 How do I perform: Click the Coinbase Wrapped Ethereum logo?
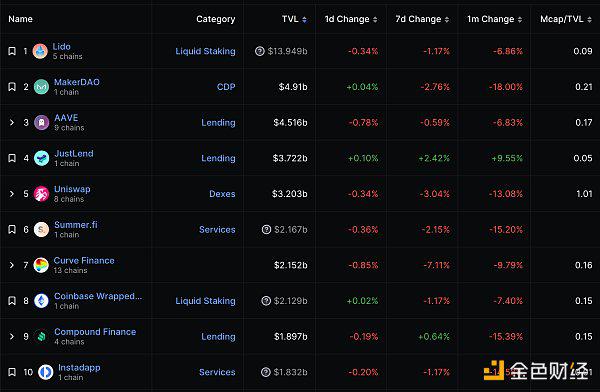41,301
